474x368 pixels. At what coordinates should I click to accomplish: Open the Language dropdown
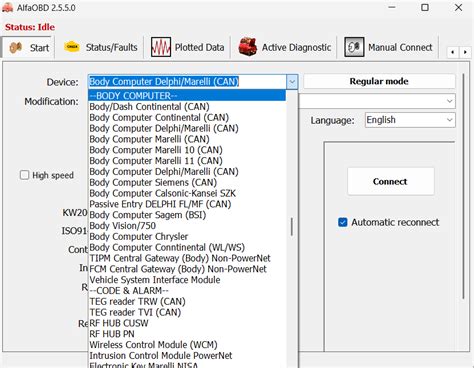[x=450, y=120]
